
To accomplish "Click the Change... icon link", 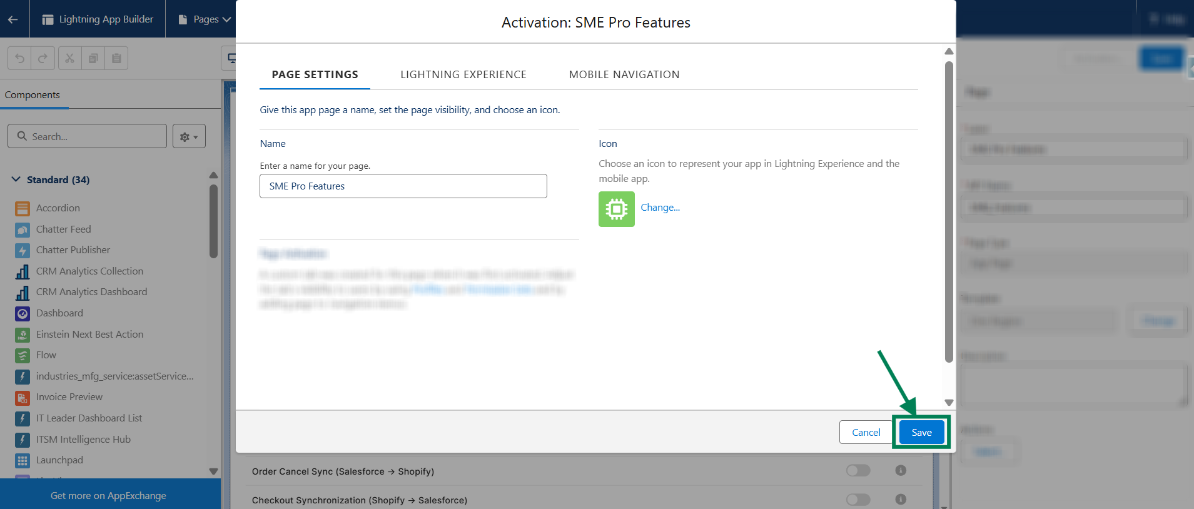I will pyautogui.click(x=660, y=207).
